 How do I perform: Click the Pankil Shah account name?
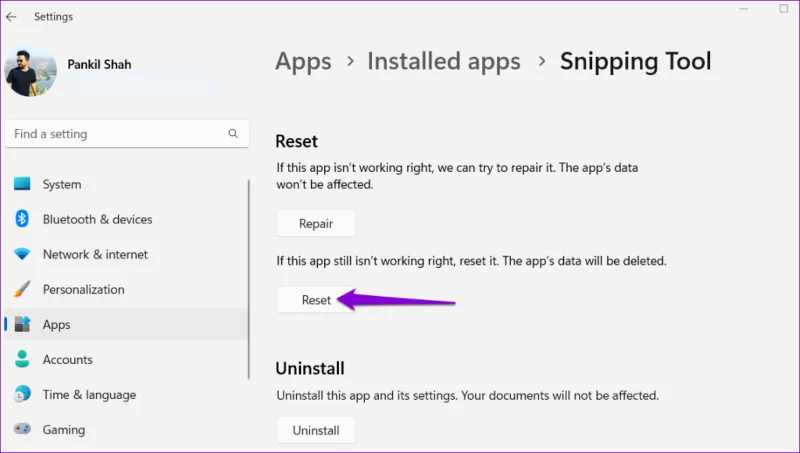(99, 64)
